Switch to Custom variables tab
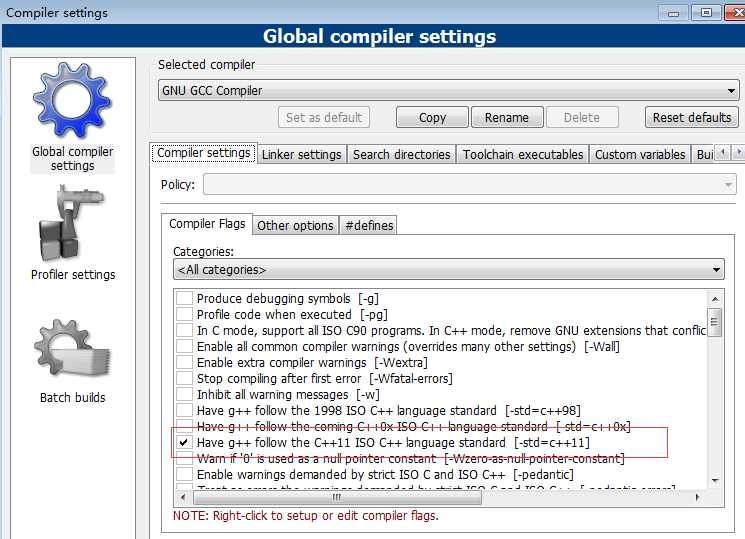Image resolution: width=745 pixels, height=539 pixels. (x=640, y=154)
